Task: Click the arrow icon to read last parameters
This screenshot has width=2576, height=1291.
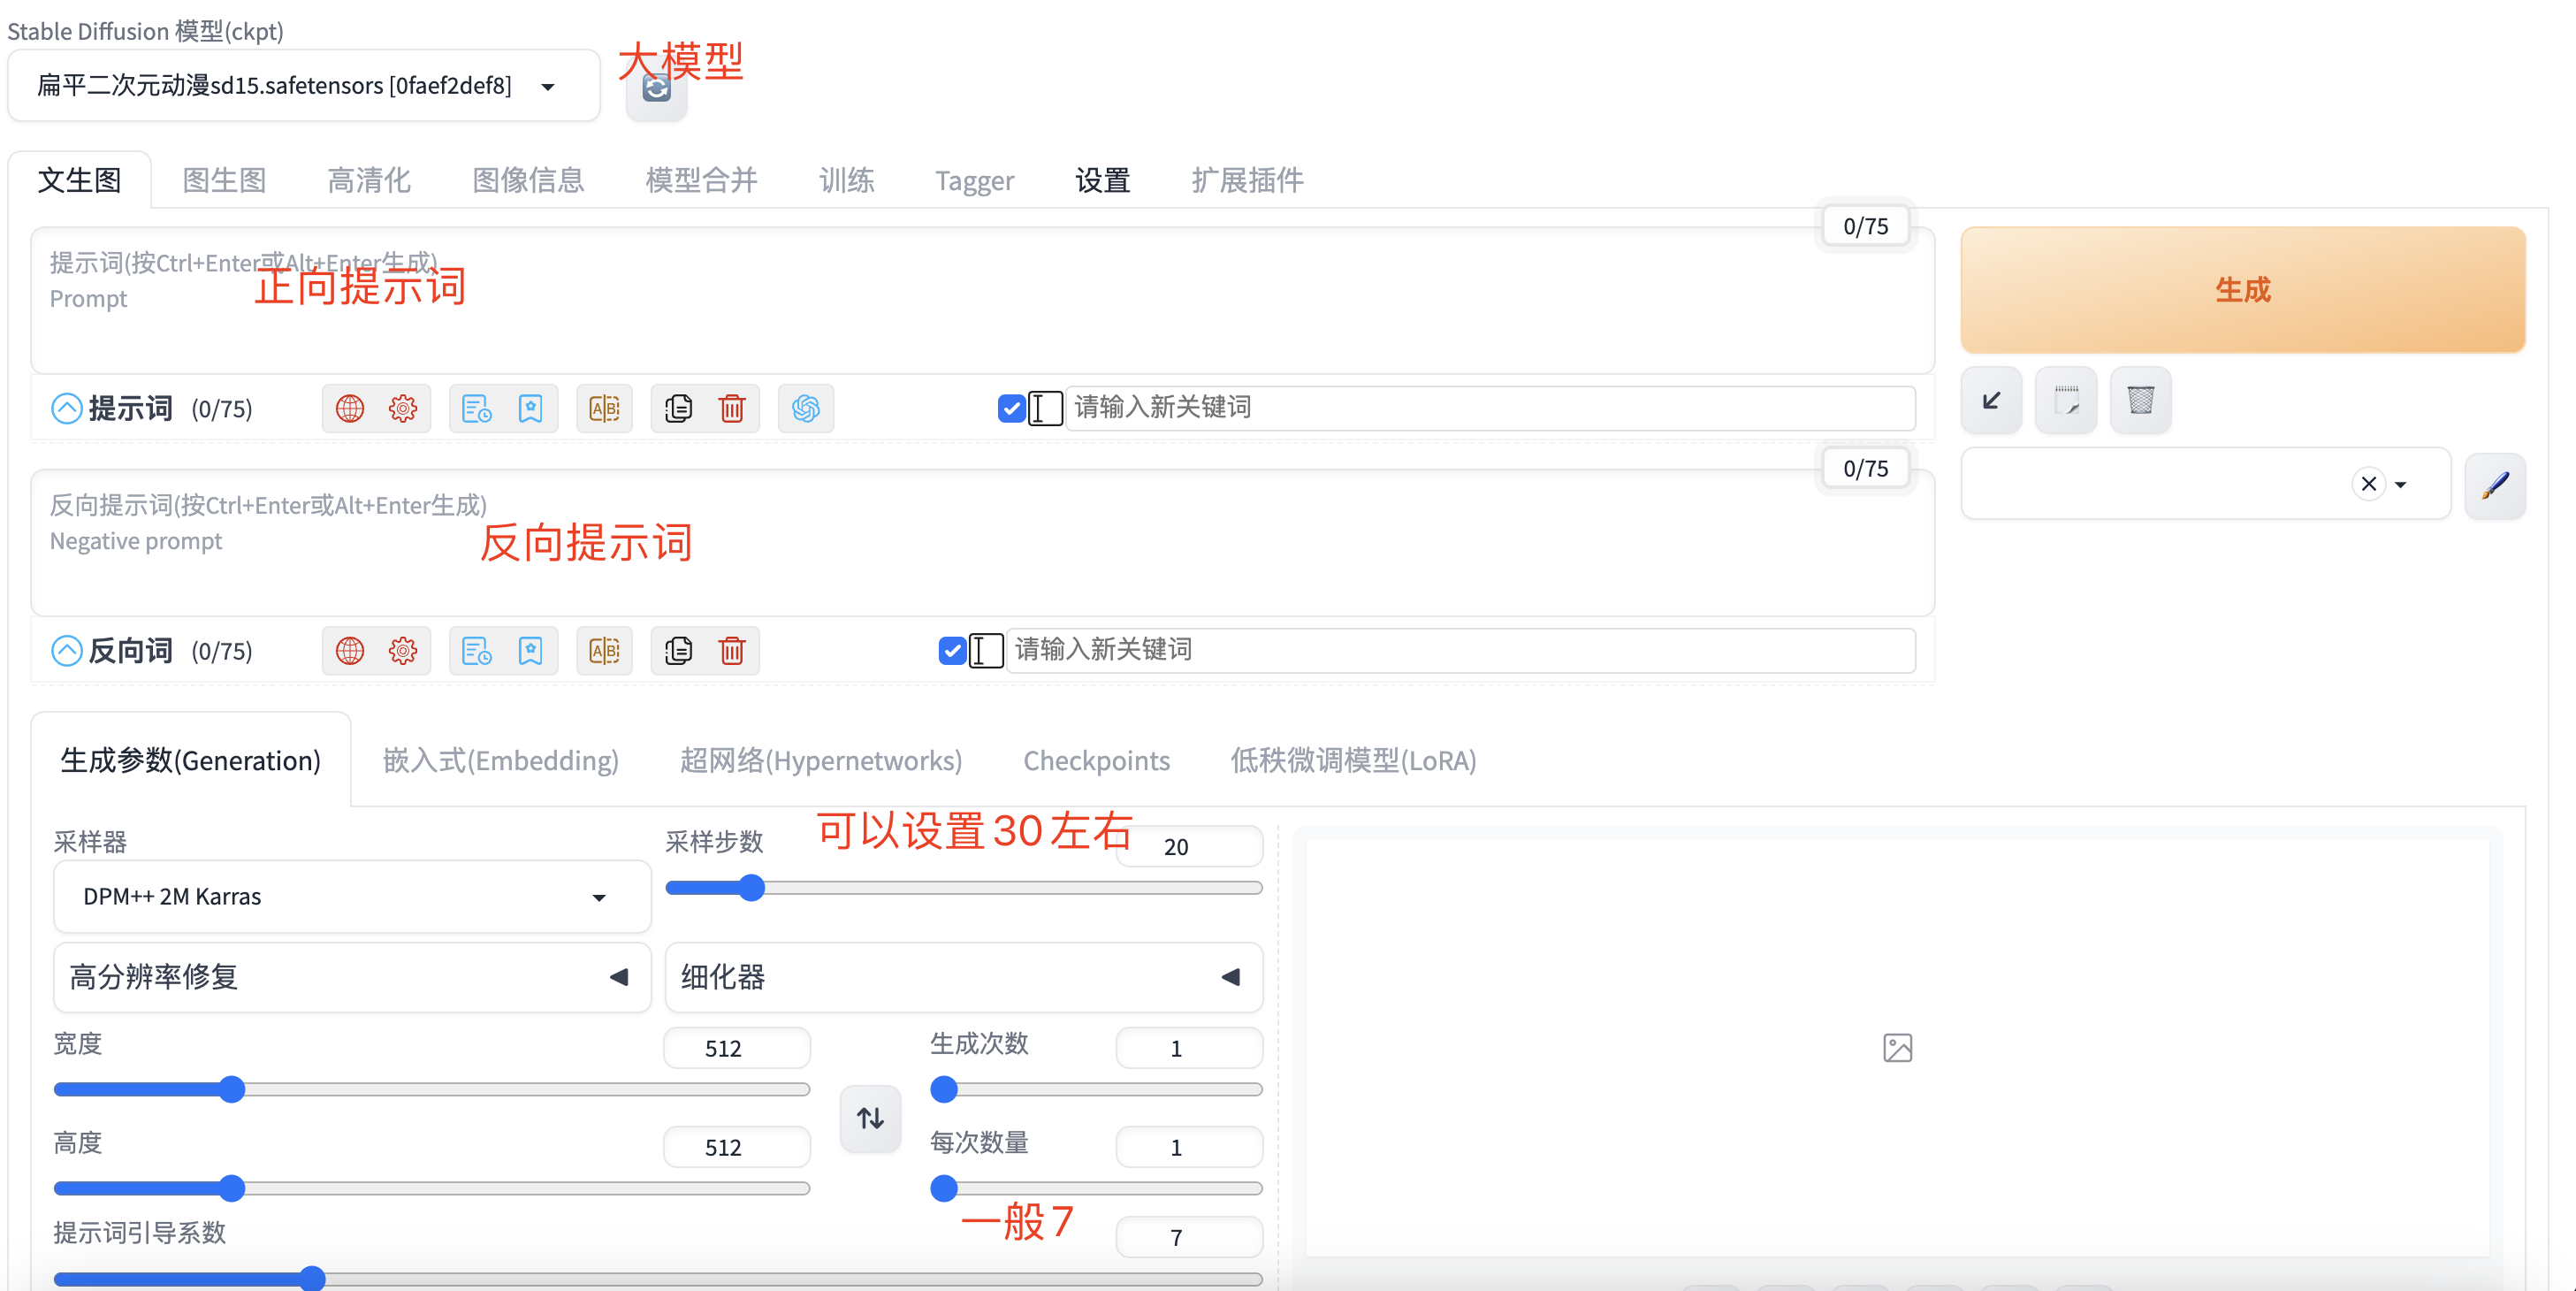Action: [1991, 401]
